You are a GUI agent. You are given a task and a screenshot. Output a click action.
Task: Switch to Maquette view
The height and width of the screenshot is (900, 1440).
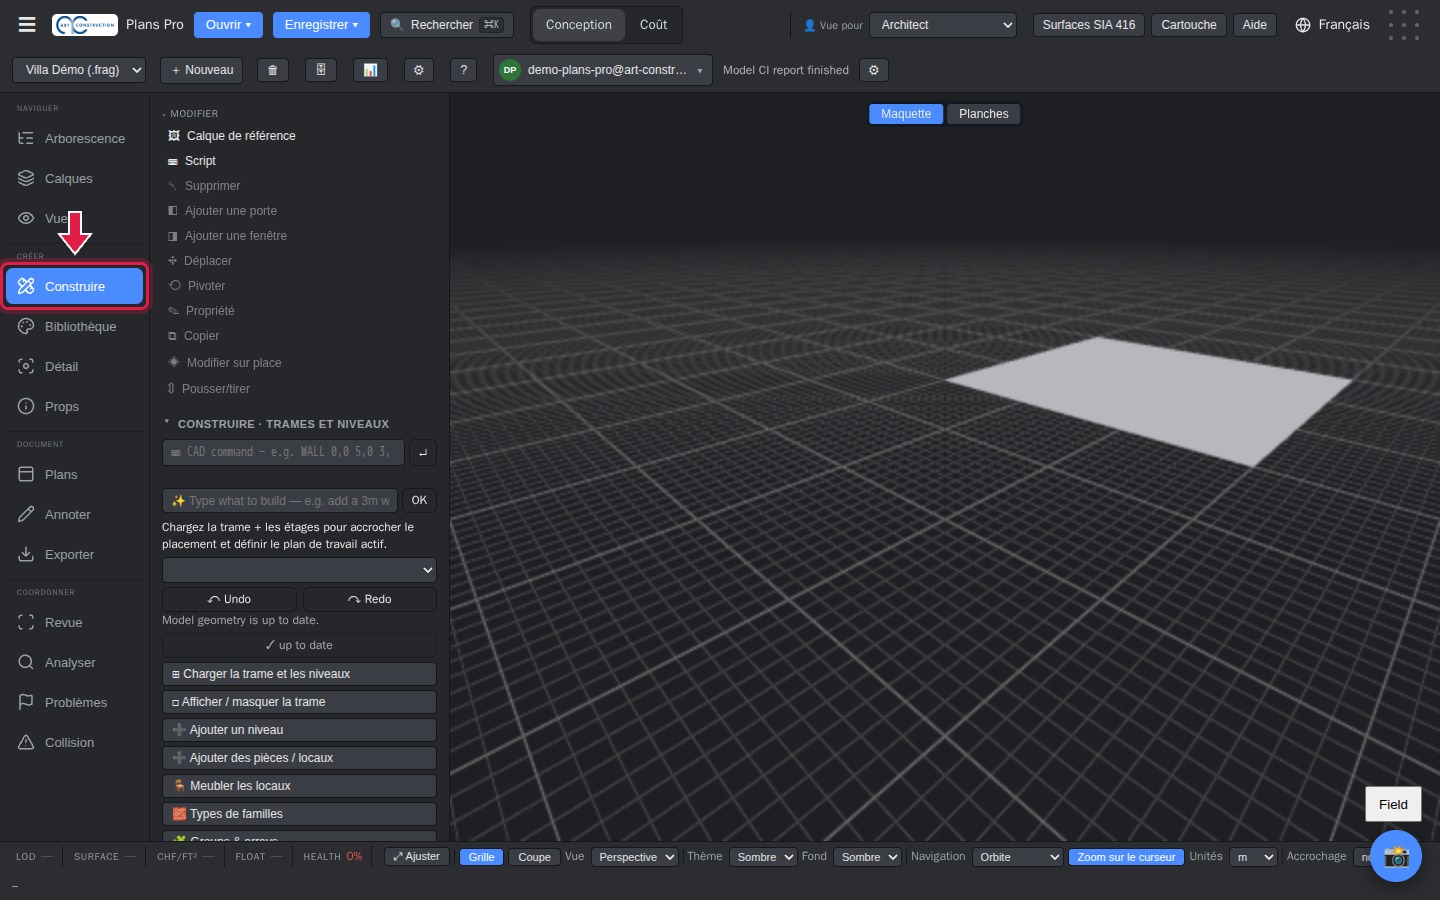pos(906,114)
